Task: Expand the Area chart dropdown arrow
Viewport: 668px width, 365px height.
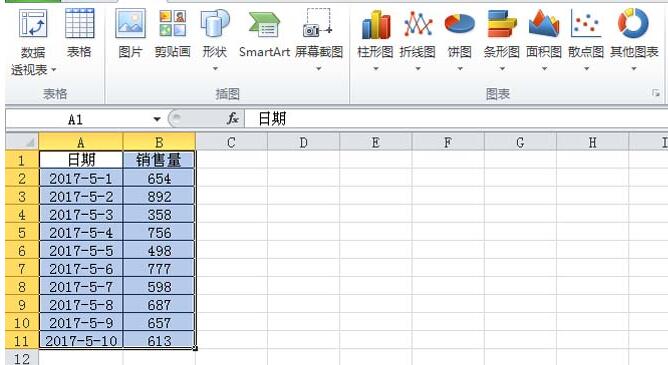Action: coord(544,69)
